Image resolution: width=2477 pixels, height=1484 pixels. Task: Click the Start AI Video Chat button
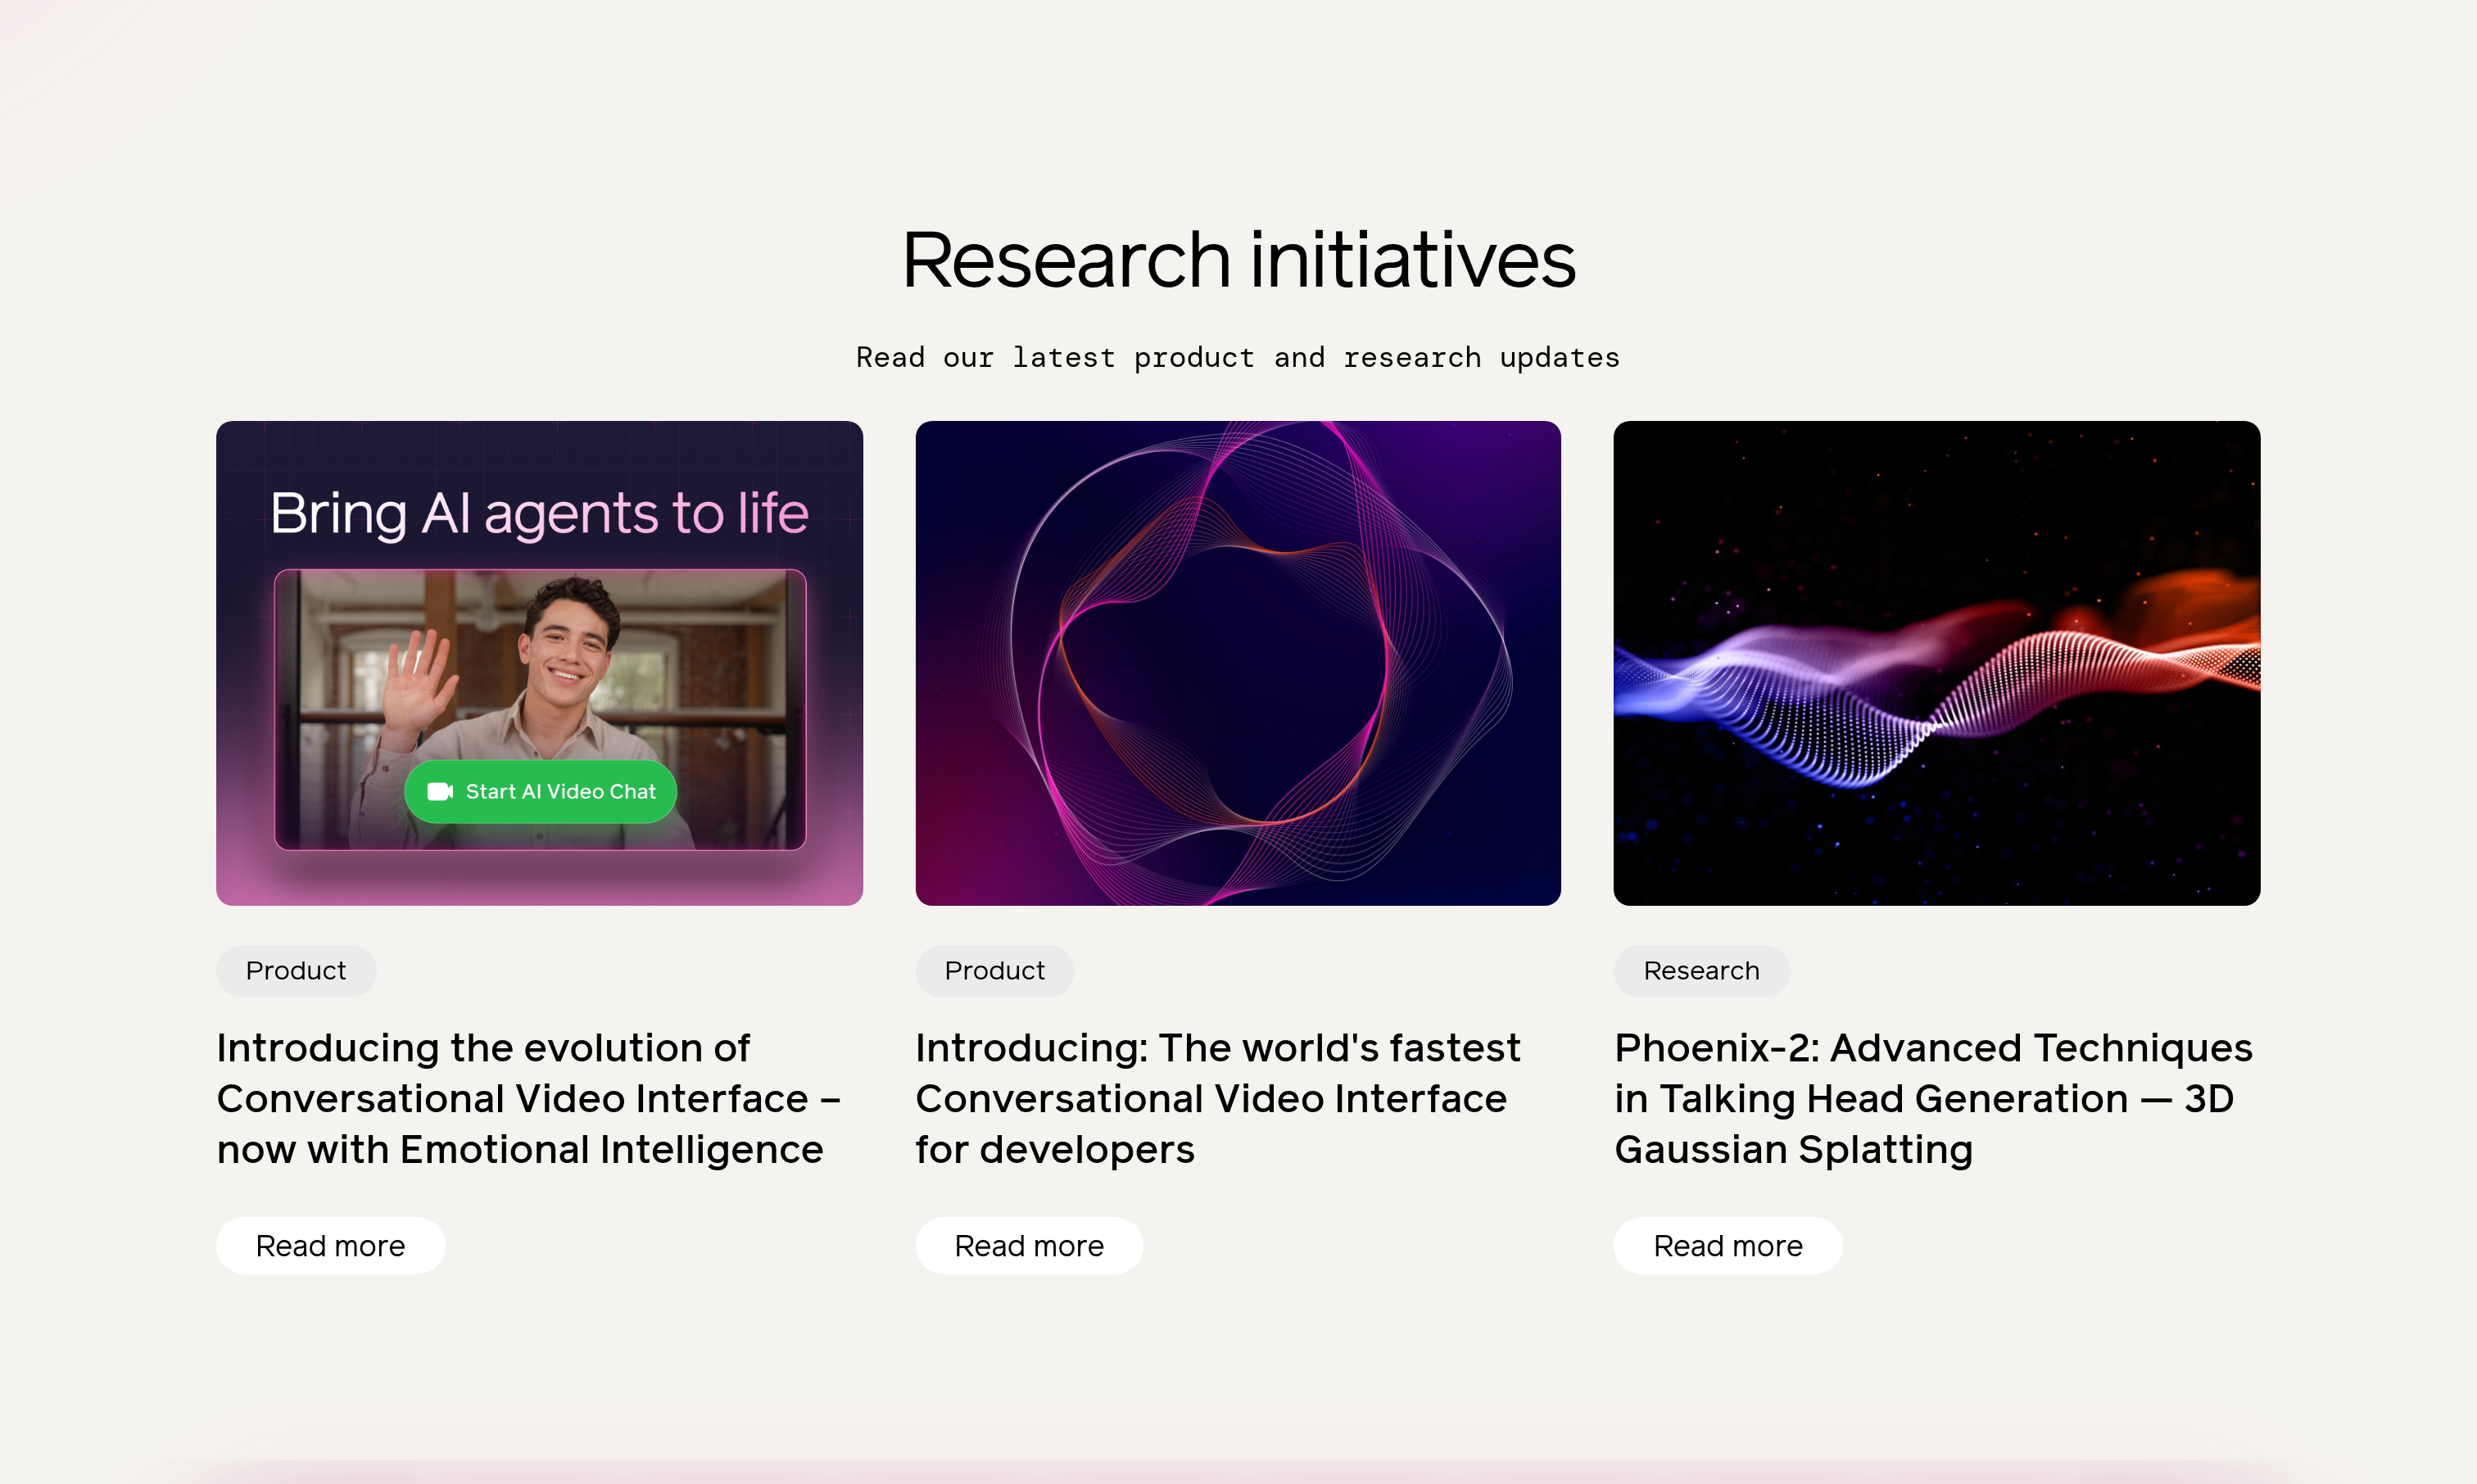(540, 792)
